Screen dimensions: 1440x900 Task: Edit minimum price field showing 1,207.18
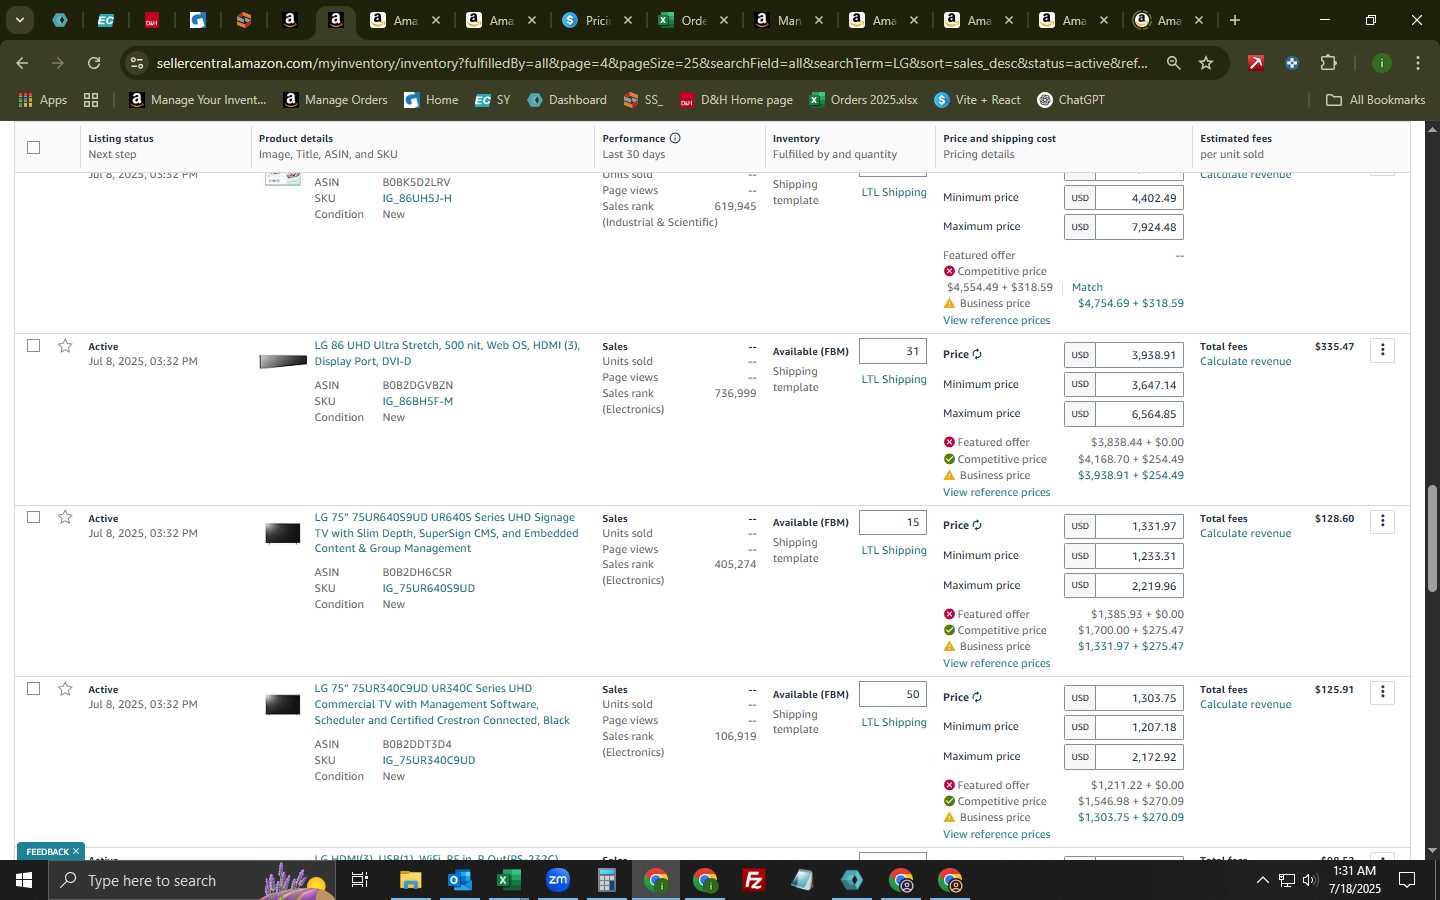1139,727
